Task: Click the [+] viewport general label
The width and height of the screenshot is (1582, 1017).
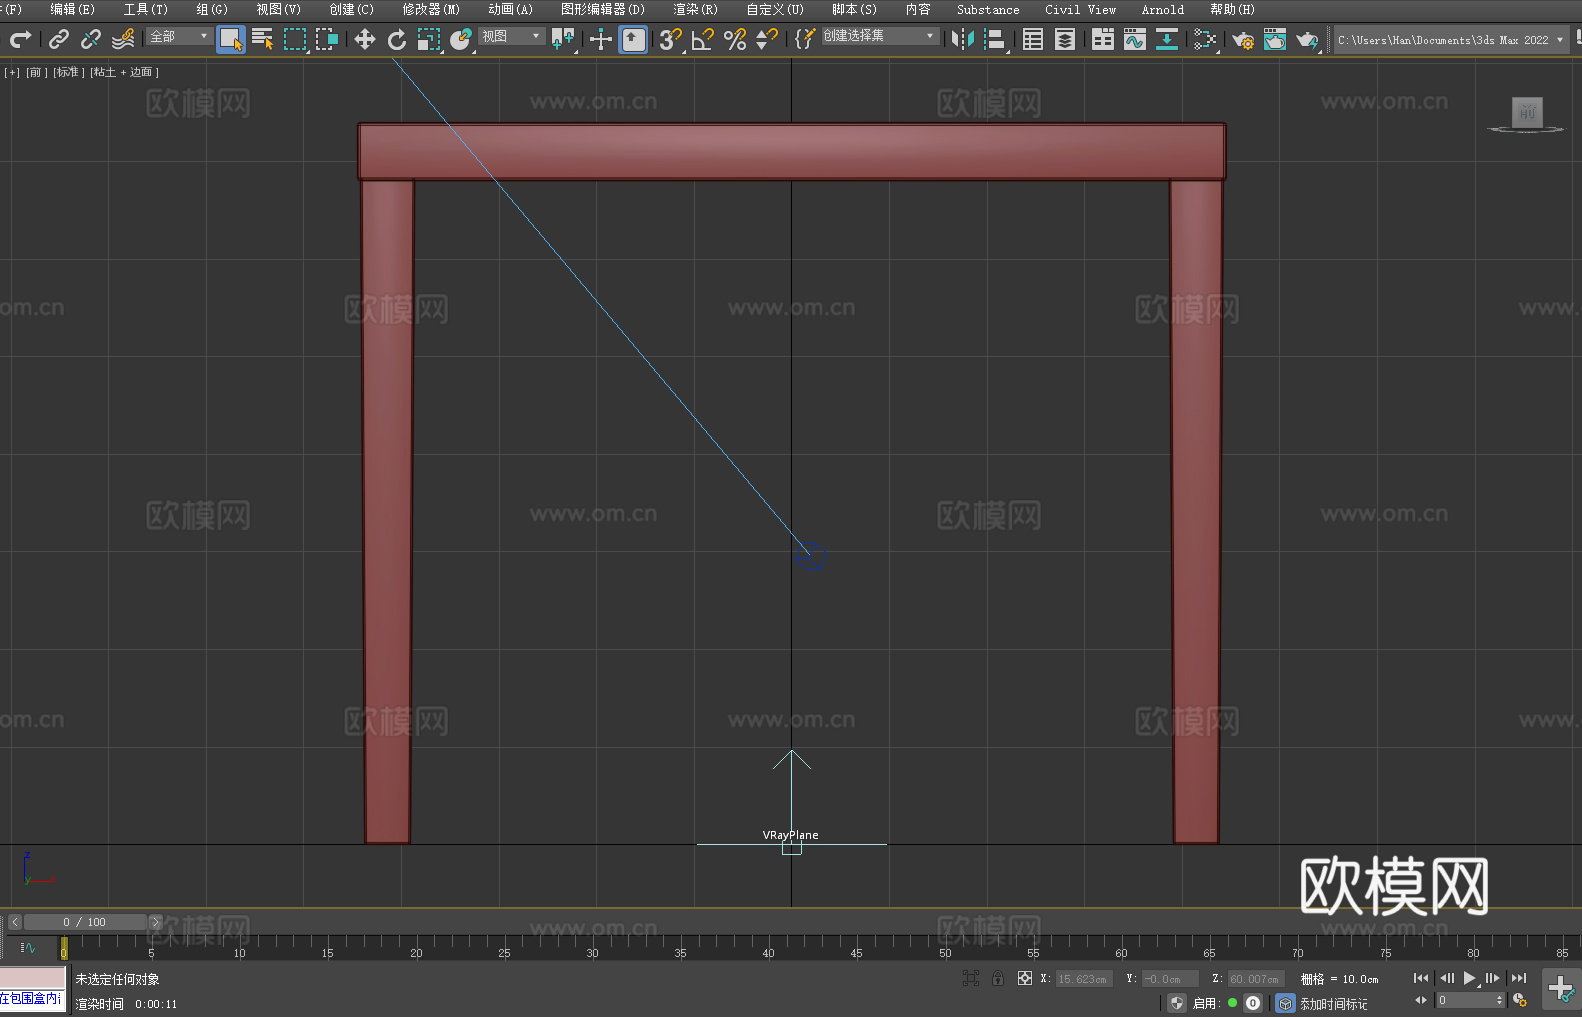Action: click(12, 72)
